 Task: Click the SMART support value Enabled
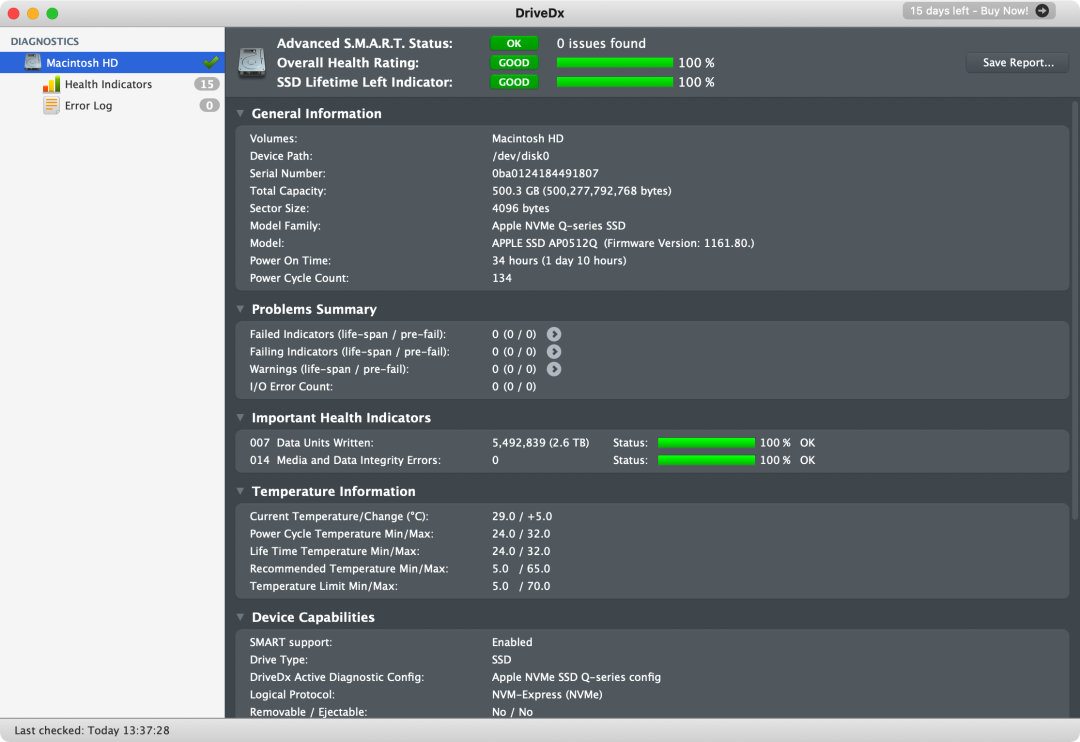pyautogui.click(x=512, y=642)
